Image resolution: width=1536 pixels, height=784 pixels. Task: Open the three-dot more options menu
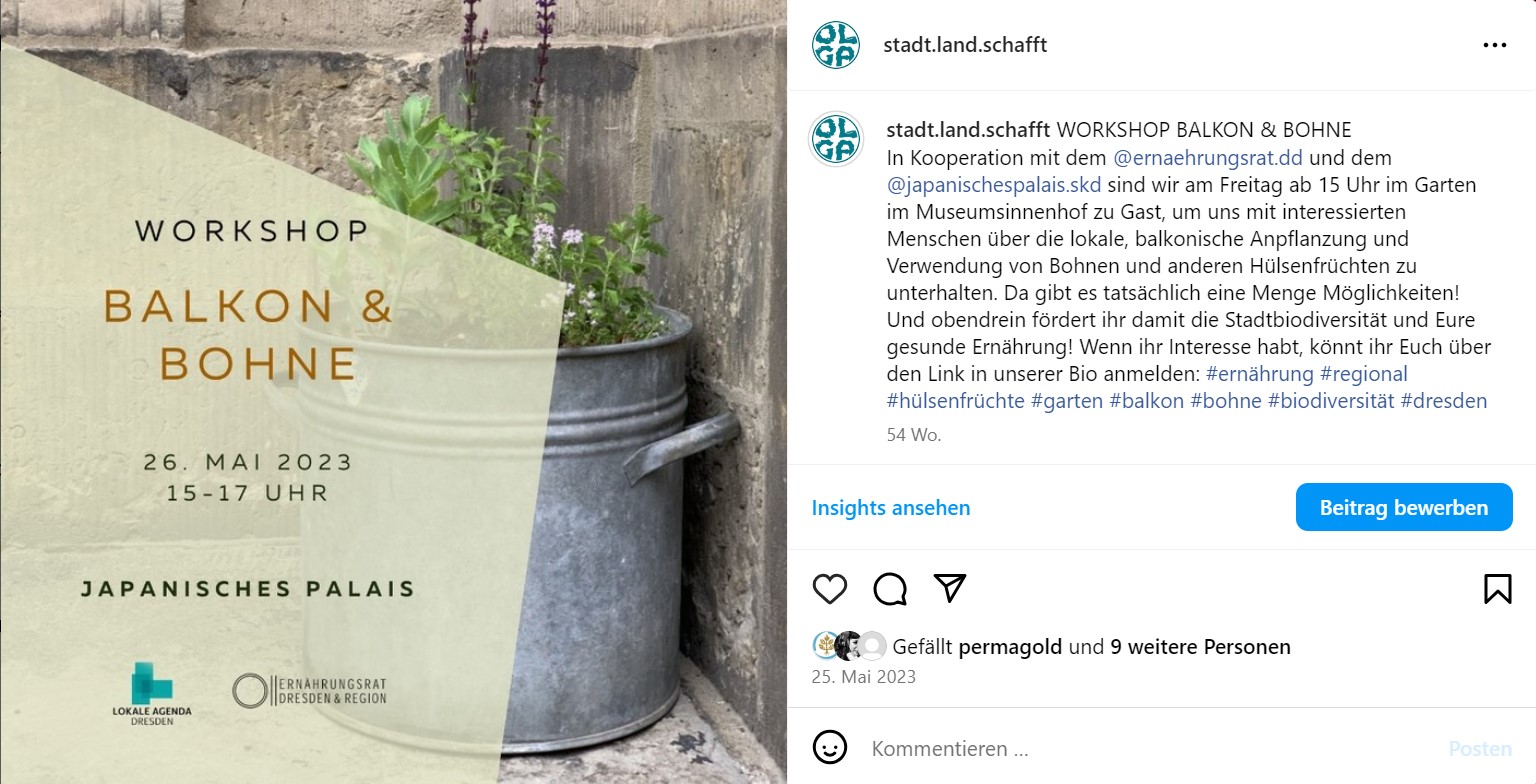point(1494,45)
